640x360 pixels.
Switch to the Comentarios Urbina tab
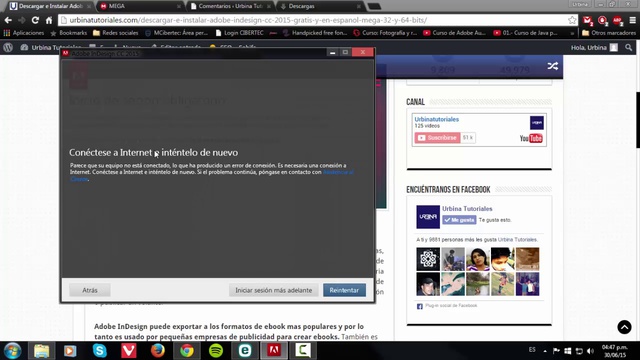tap(231, 6)
